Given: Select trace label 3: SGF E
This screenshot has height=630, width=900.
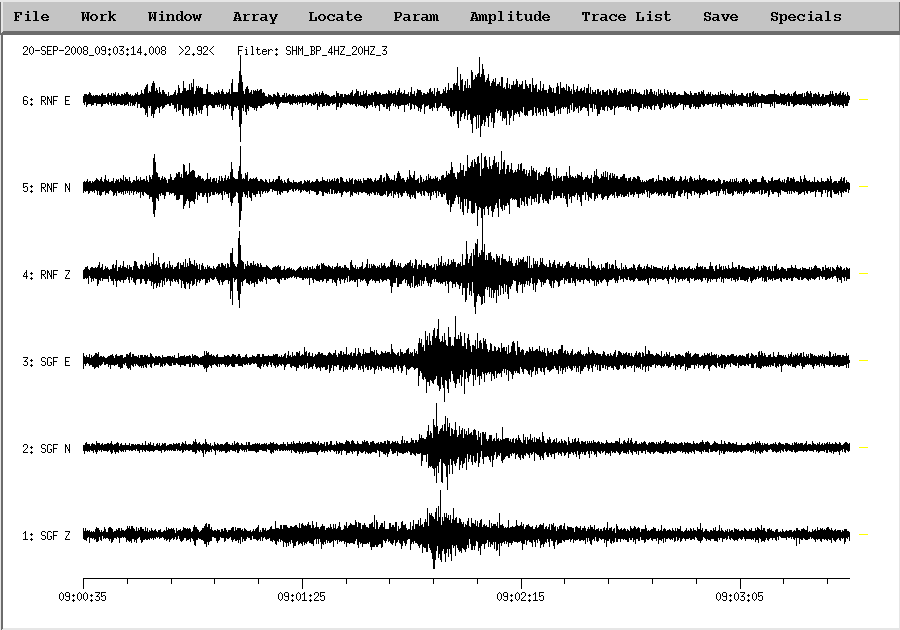Looking at the screenshot, I should click(x=46, y=361).
